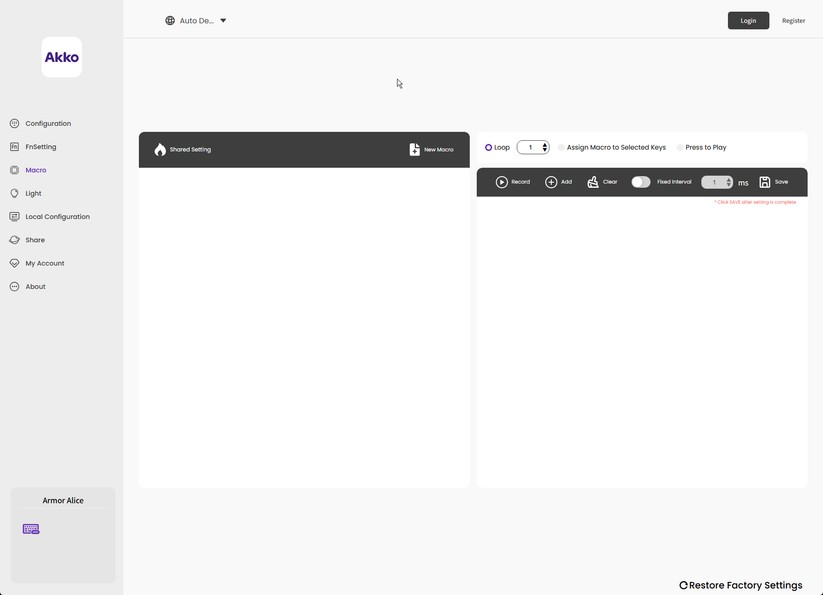The height and width of the screenshot is (595, 823).
Task: Select the Macro chip icon
Action: (14, 170)
